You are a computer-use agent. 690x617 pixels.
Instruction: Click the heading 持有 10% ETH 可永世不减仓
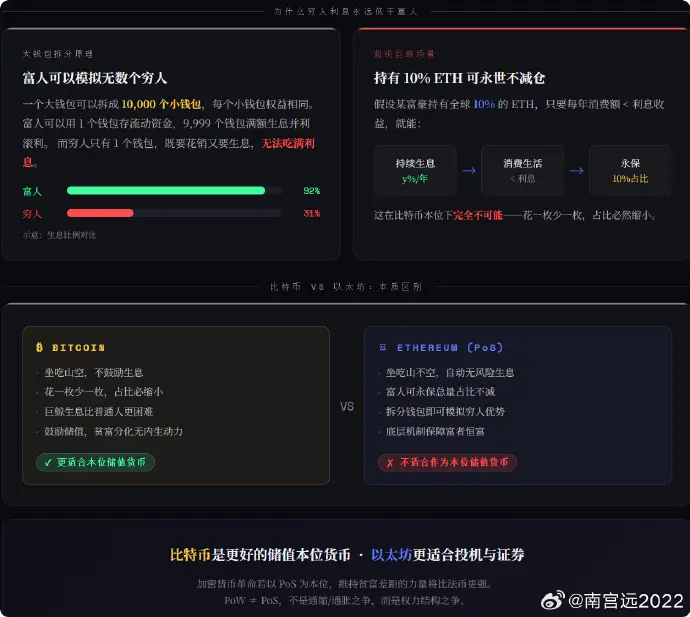click(459, 78)
